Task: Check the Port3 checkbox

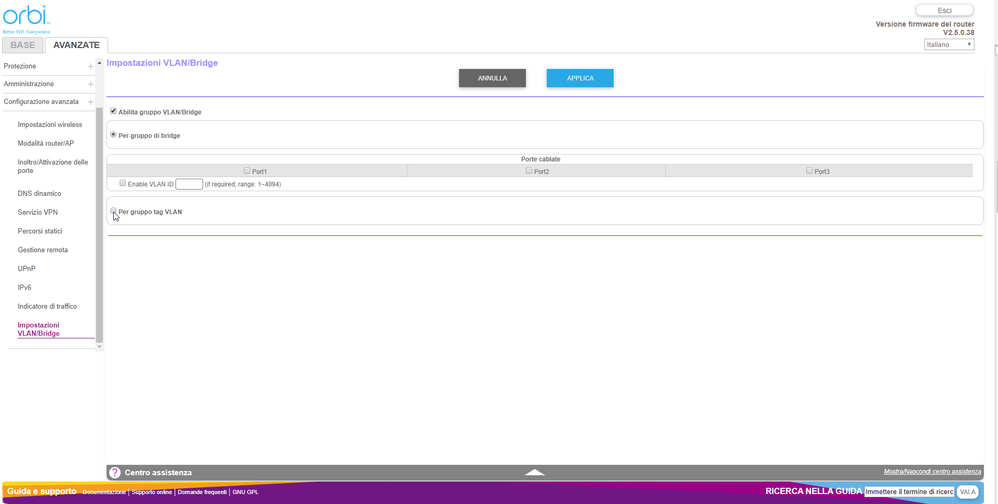Action: [809, 171]
